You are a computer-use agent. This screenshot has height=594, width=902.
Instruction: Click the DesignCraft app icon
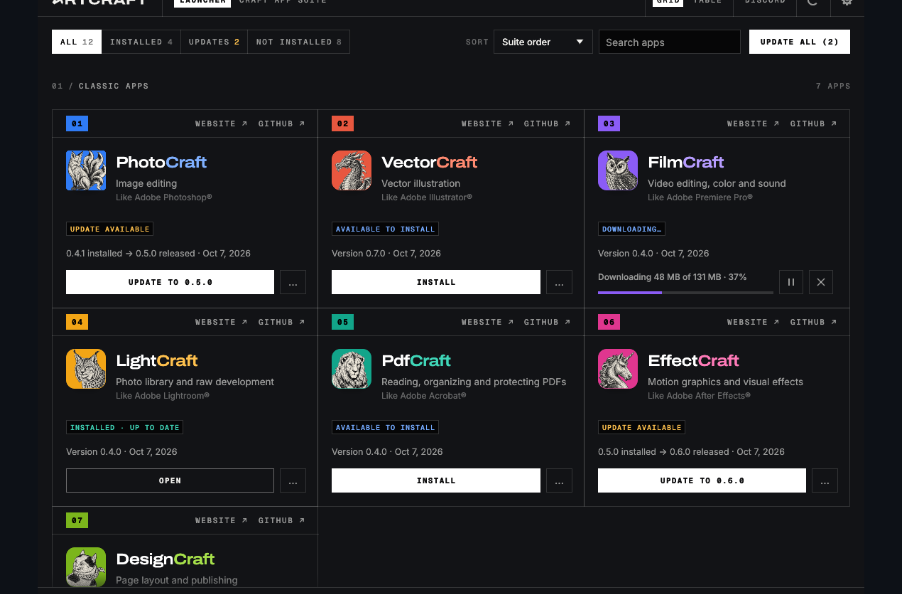(86, 567)
